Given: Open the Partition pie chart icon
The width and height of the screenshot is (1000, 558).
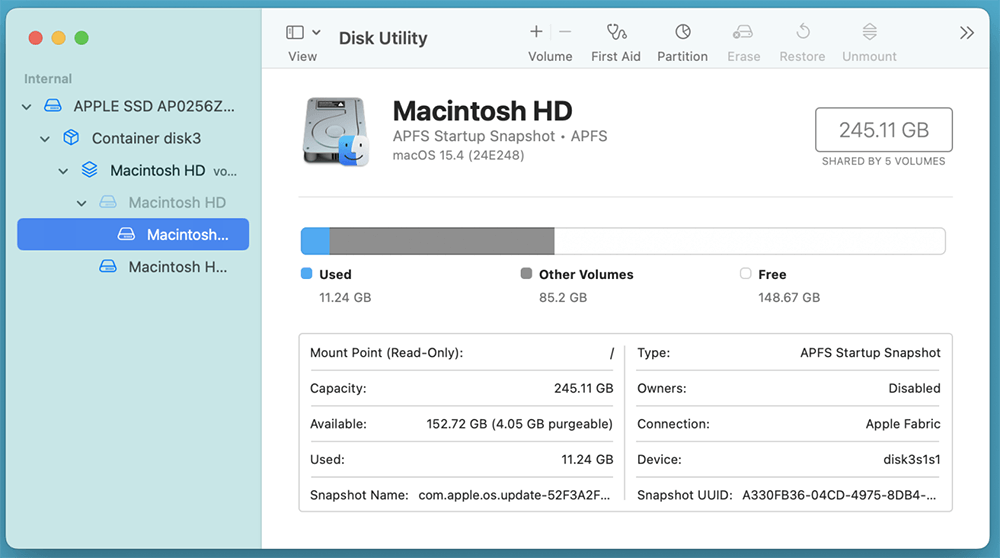Looking at the screenshot, I should (x=682, y=31).
